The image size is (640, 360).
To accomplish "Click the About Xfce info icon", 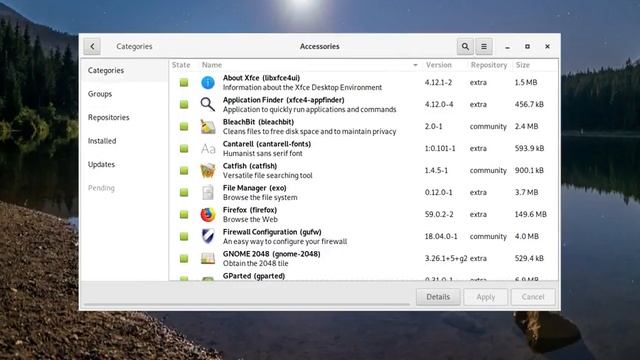I will click(208, 82).
